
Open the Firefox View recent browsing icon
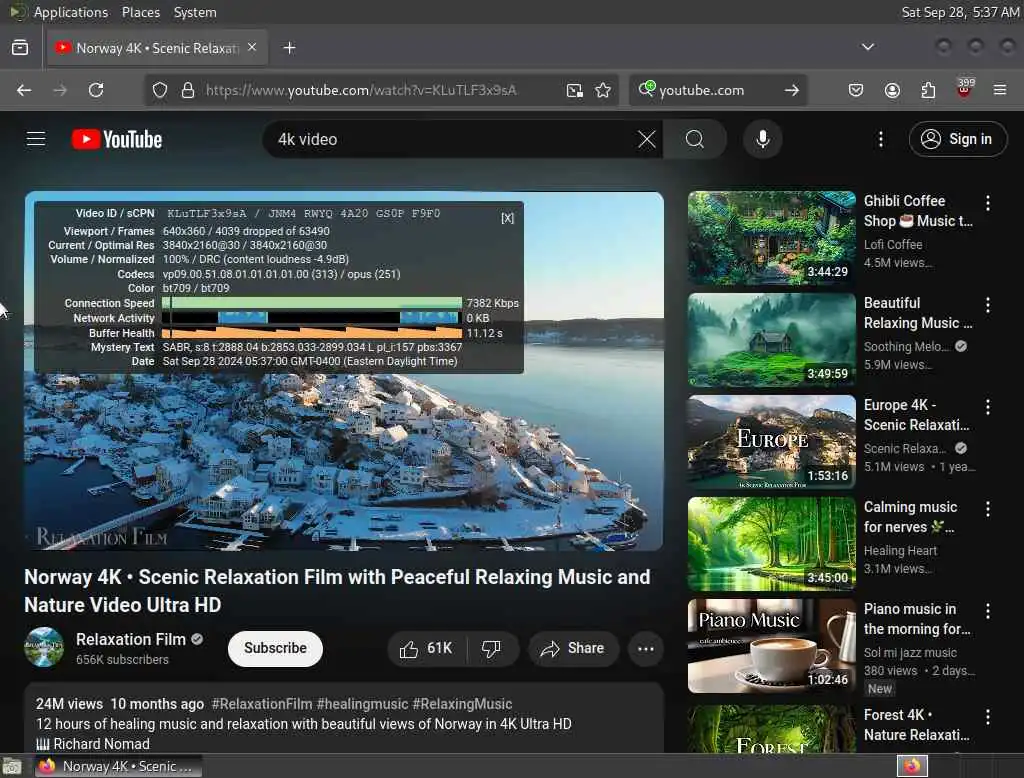(20, 48)
